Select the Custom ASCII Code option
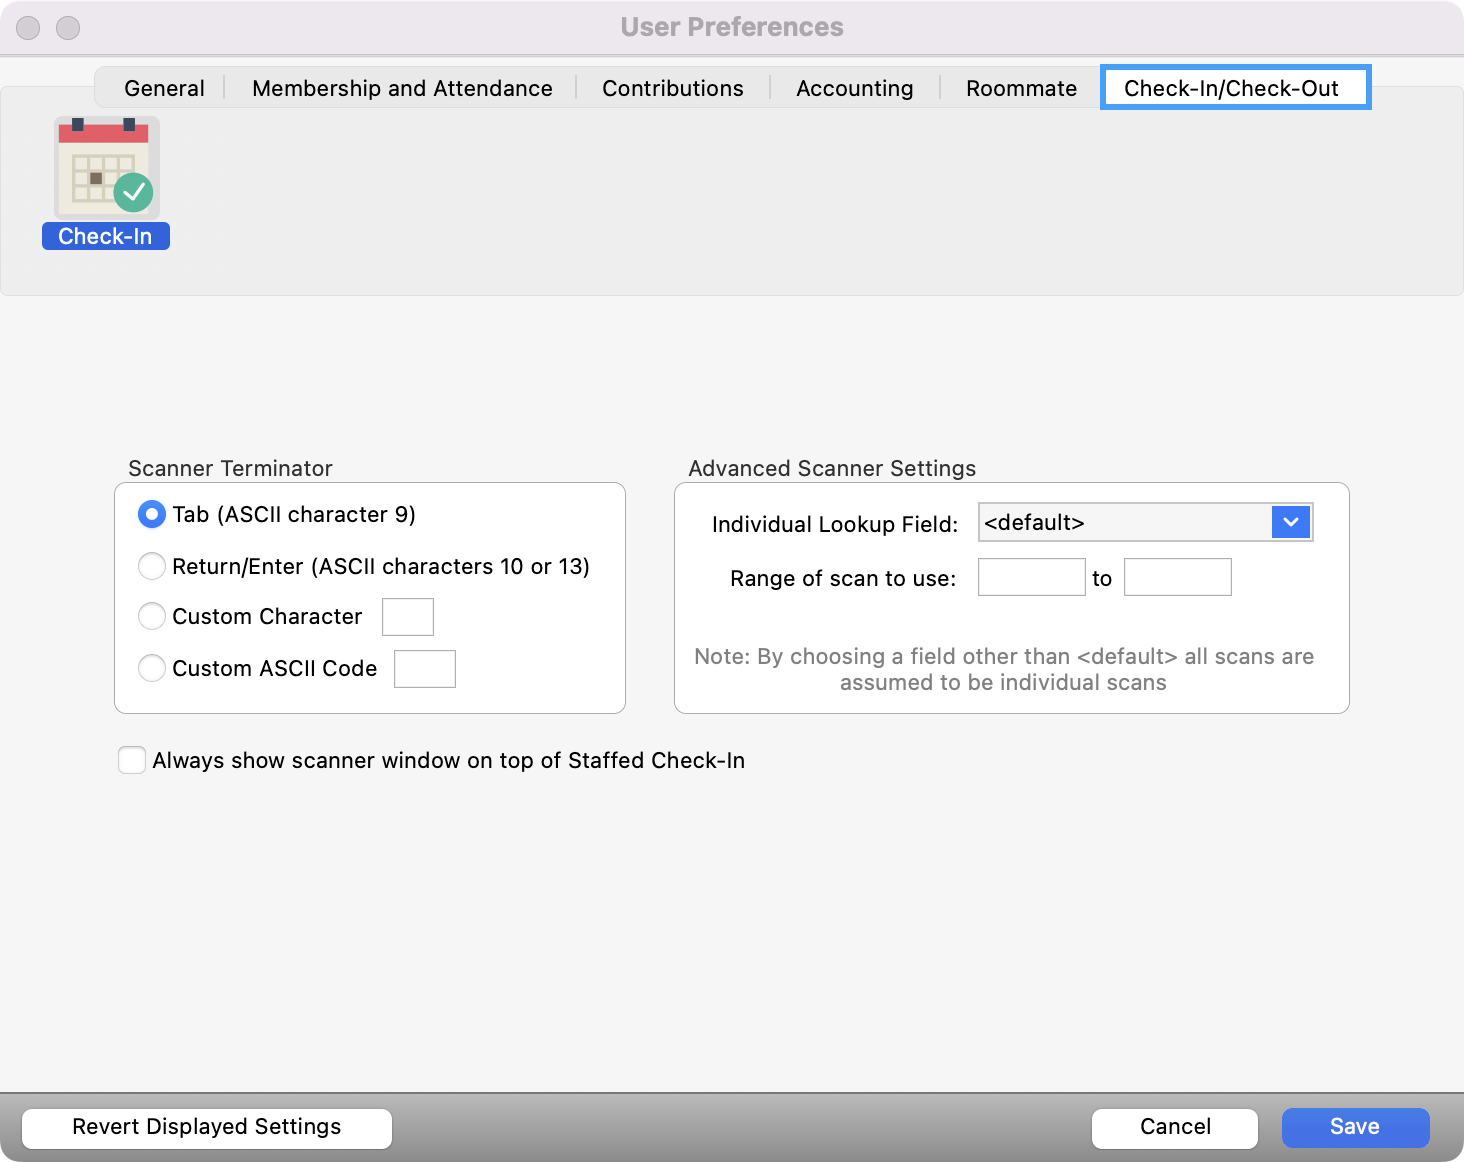 point(151,668)
